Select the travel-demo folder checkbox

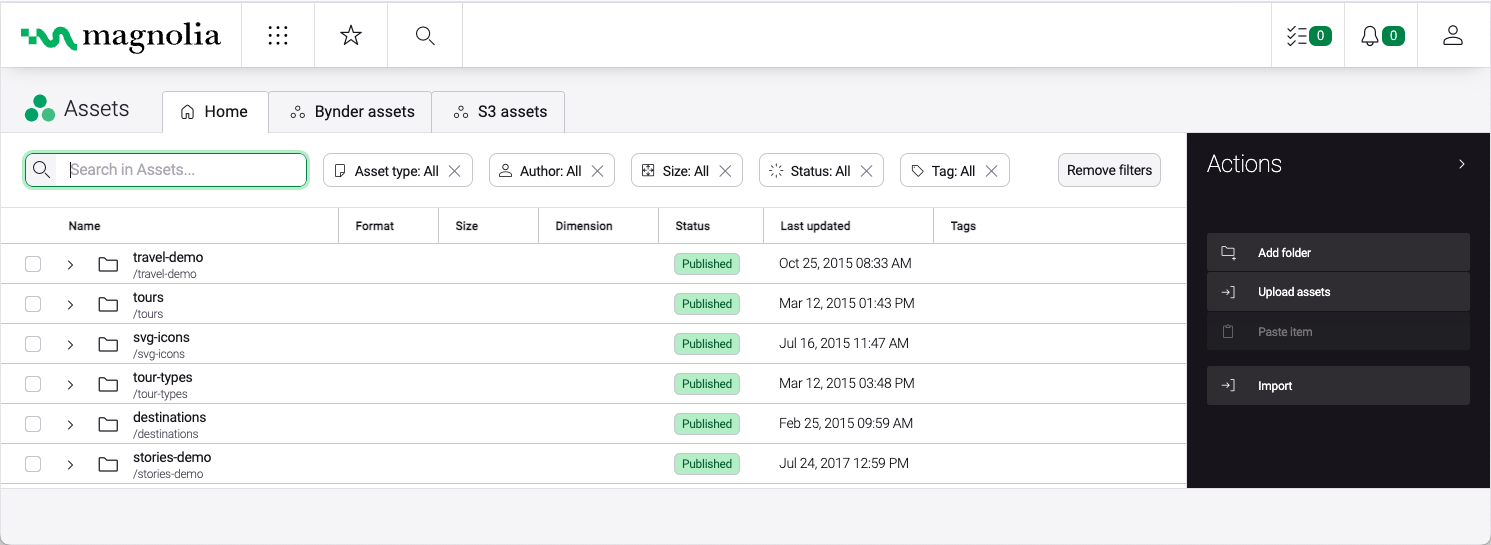coord(33,264)
